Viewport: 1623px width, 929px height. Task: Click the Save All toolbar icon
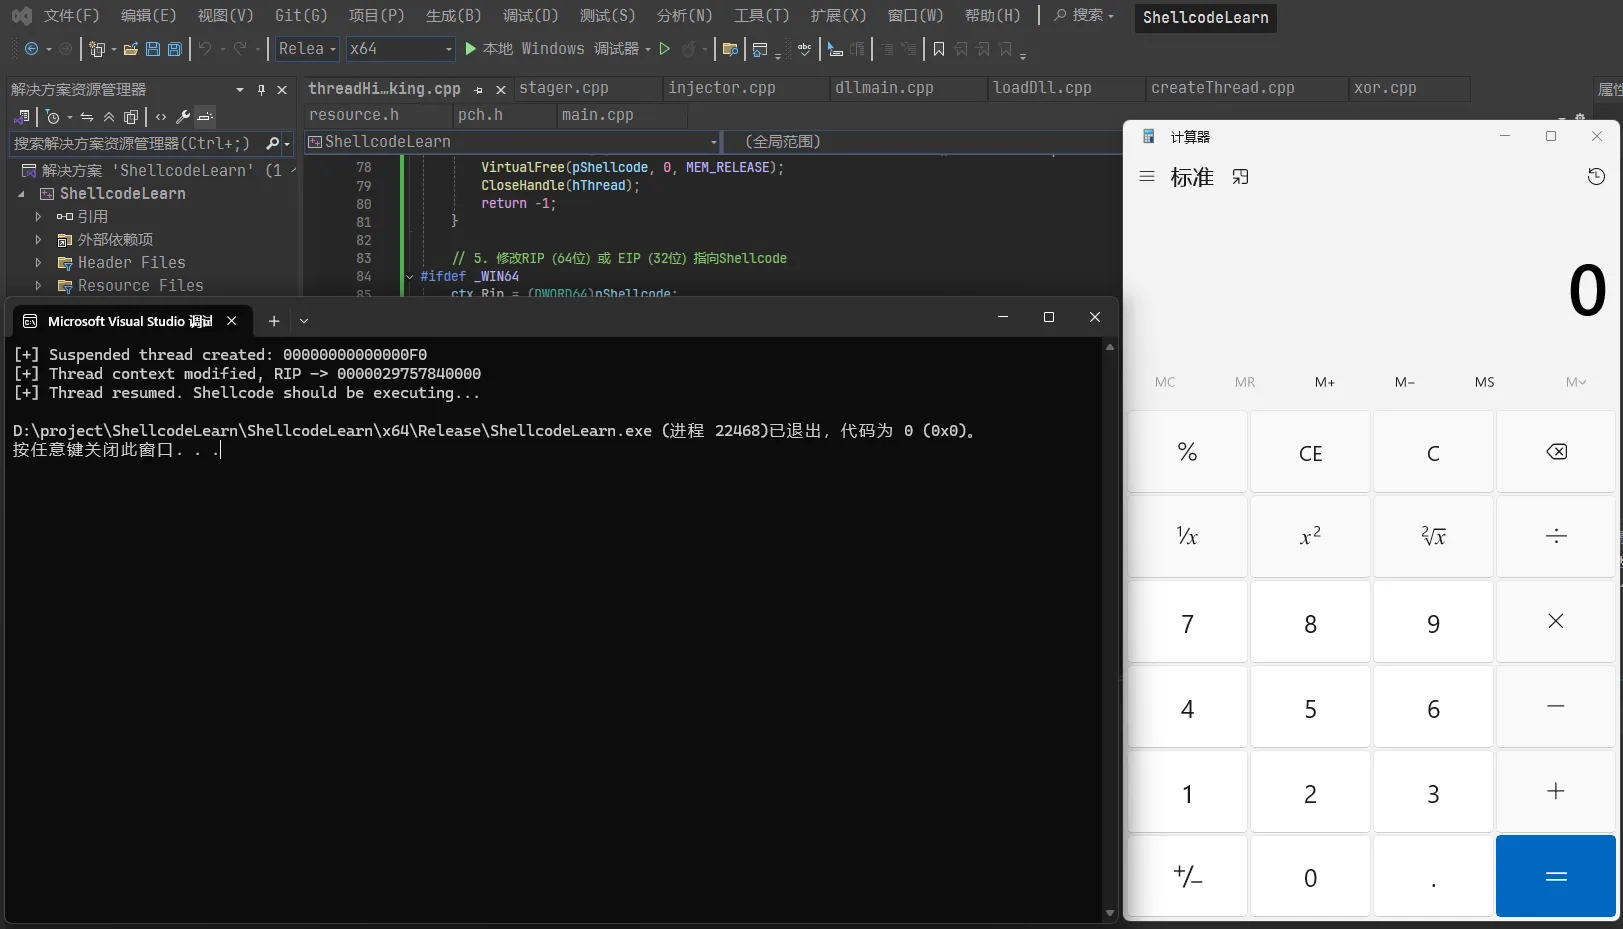[x=175, y=49]
